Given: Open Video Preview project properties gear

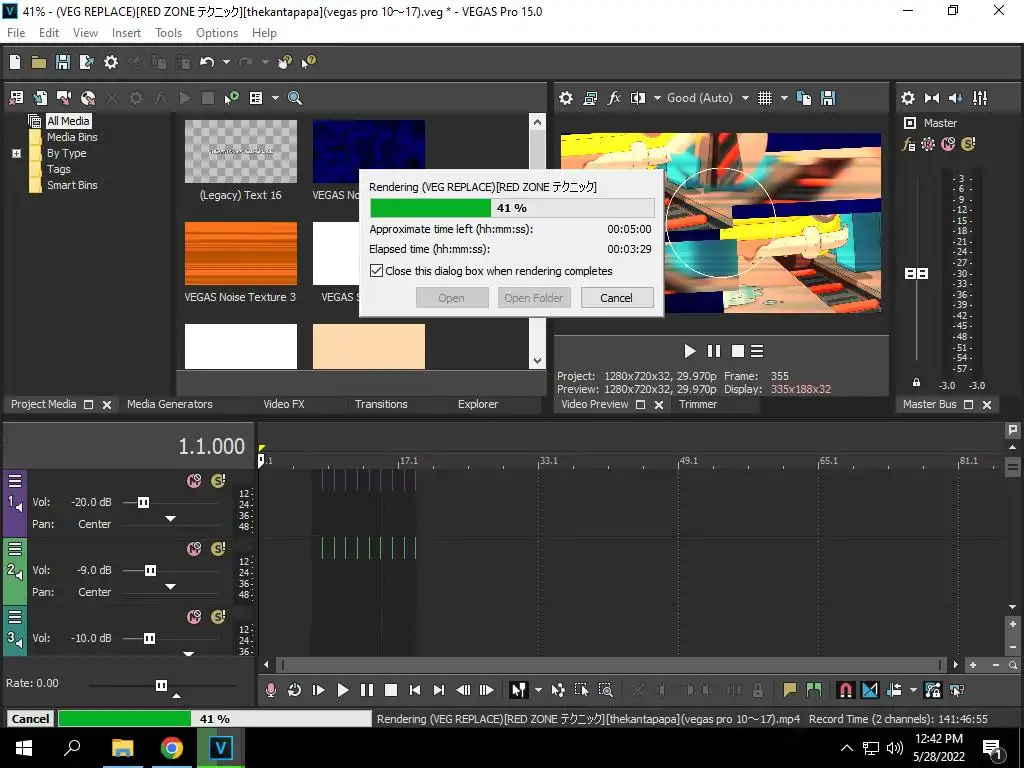Looking at the screenshot, I should [566, 98].
